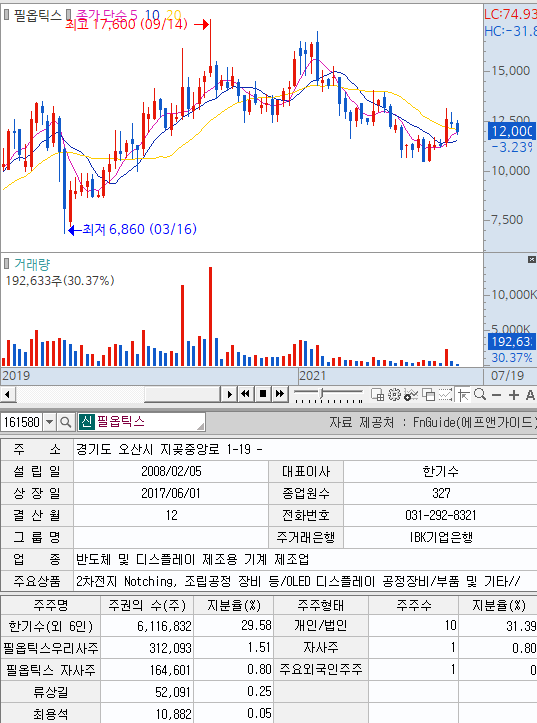Click the minus zoom-out icon
The width and height of the screenshot is (537, 723).
[496, 395]
